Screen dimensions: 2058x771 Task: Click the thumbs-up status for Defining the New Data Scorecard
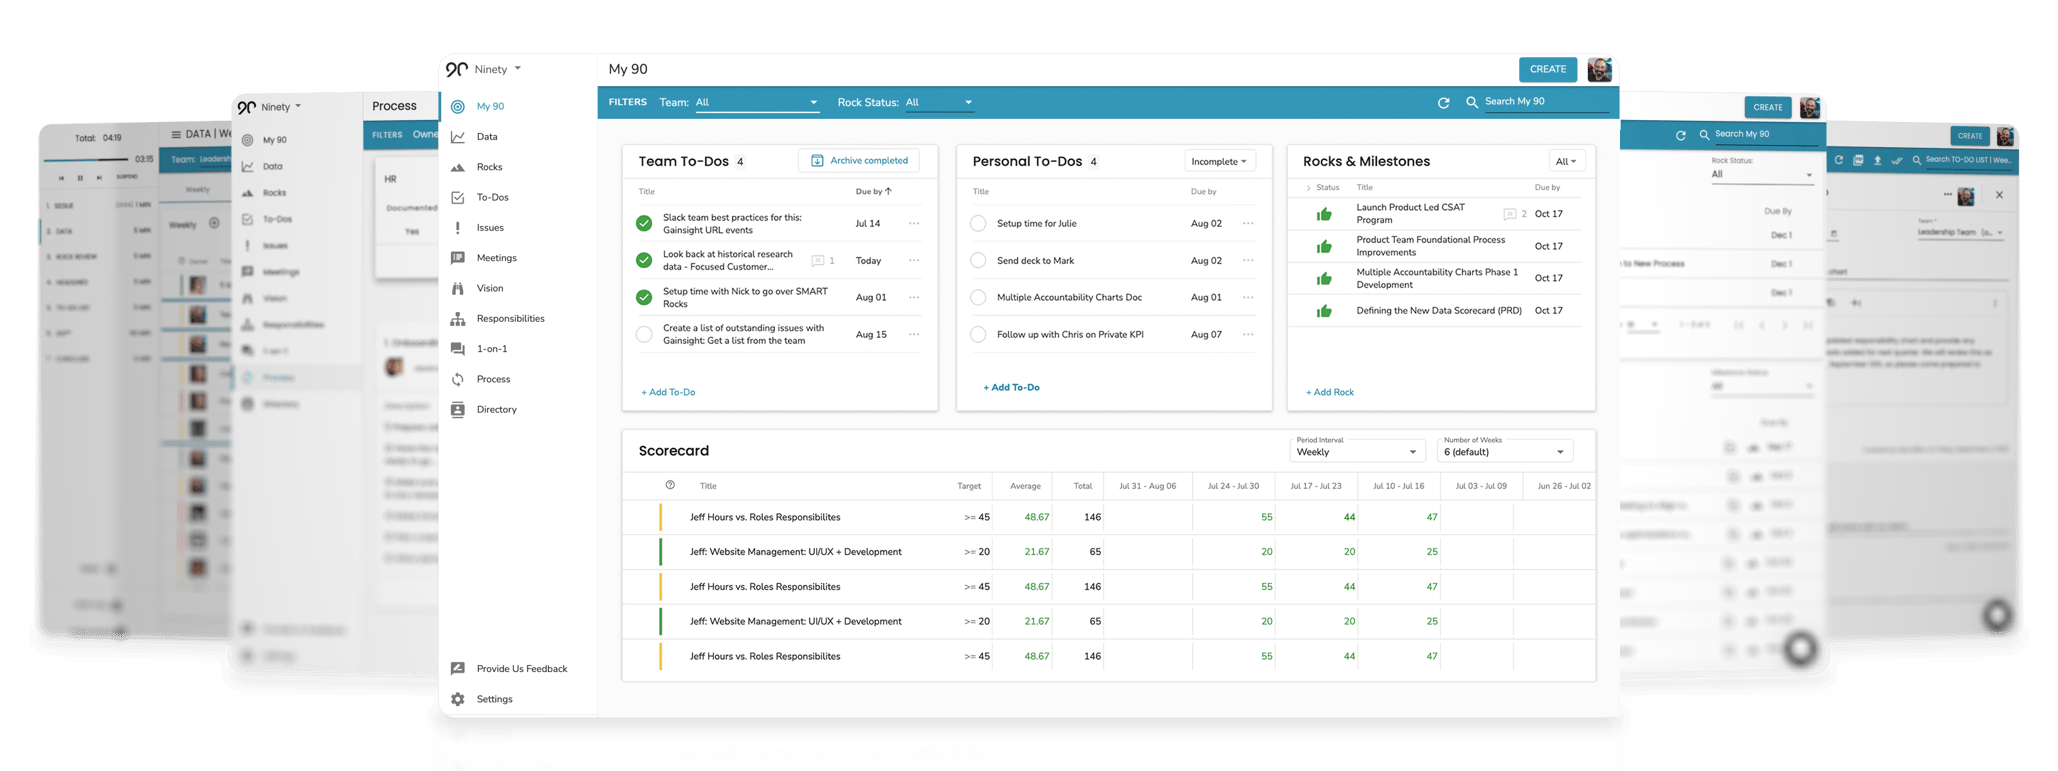[1324, 311]
